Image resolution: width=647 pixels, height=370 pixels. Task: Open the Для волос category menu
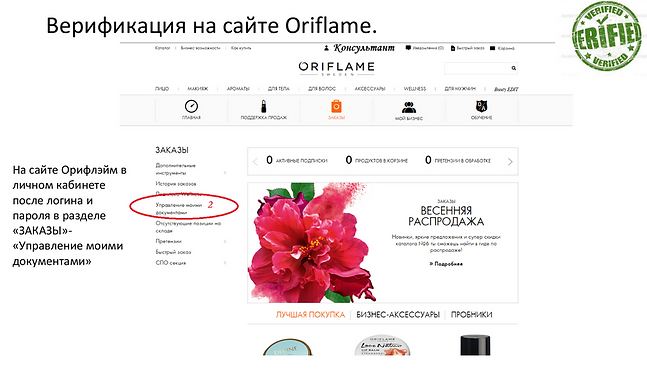tap(322, 89)
